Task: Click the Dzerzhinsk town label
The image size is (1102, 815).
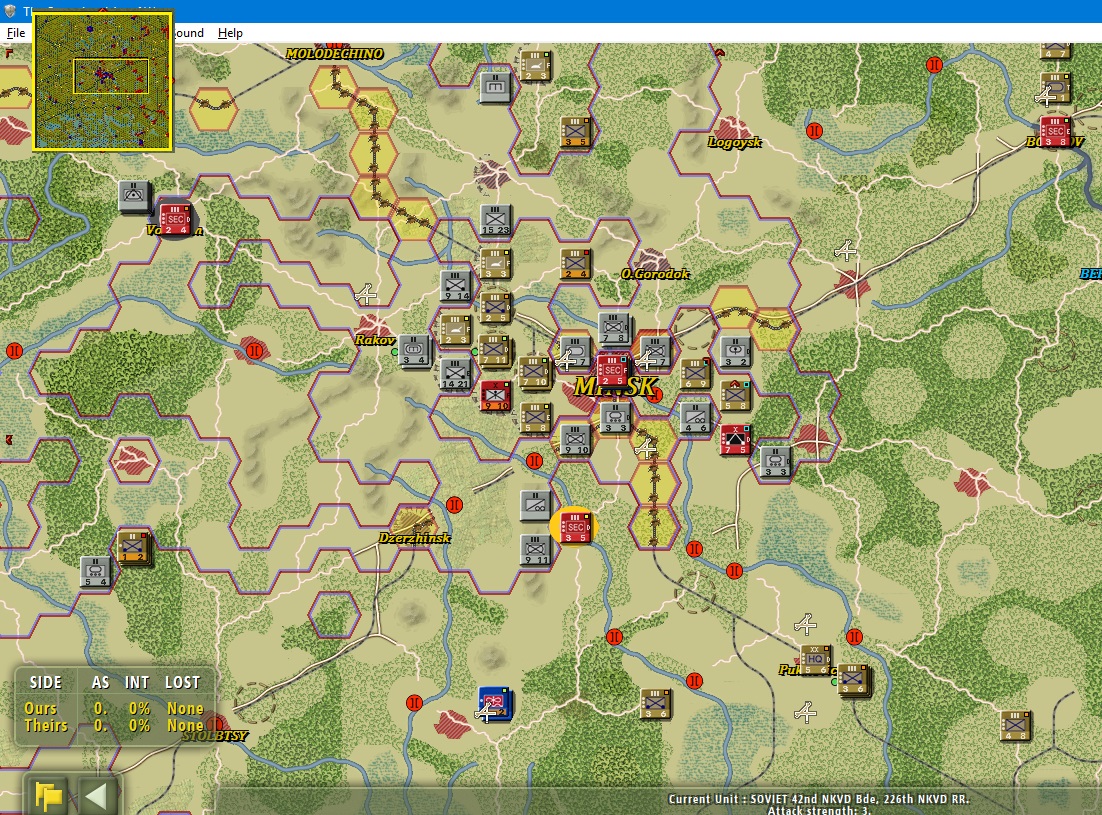Action: pos(415,538)
